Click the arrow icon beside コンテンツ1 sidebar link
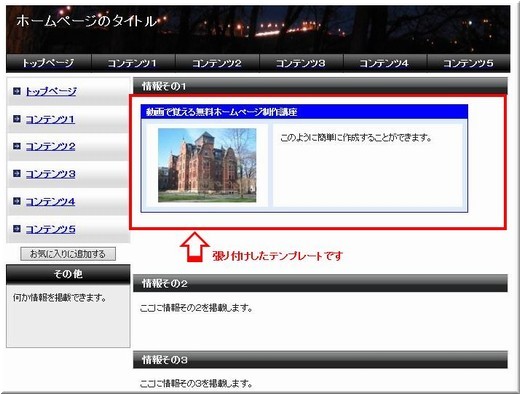This screenshot has height=394, width=520. [x=17, y=119]
